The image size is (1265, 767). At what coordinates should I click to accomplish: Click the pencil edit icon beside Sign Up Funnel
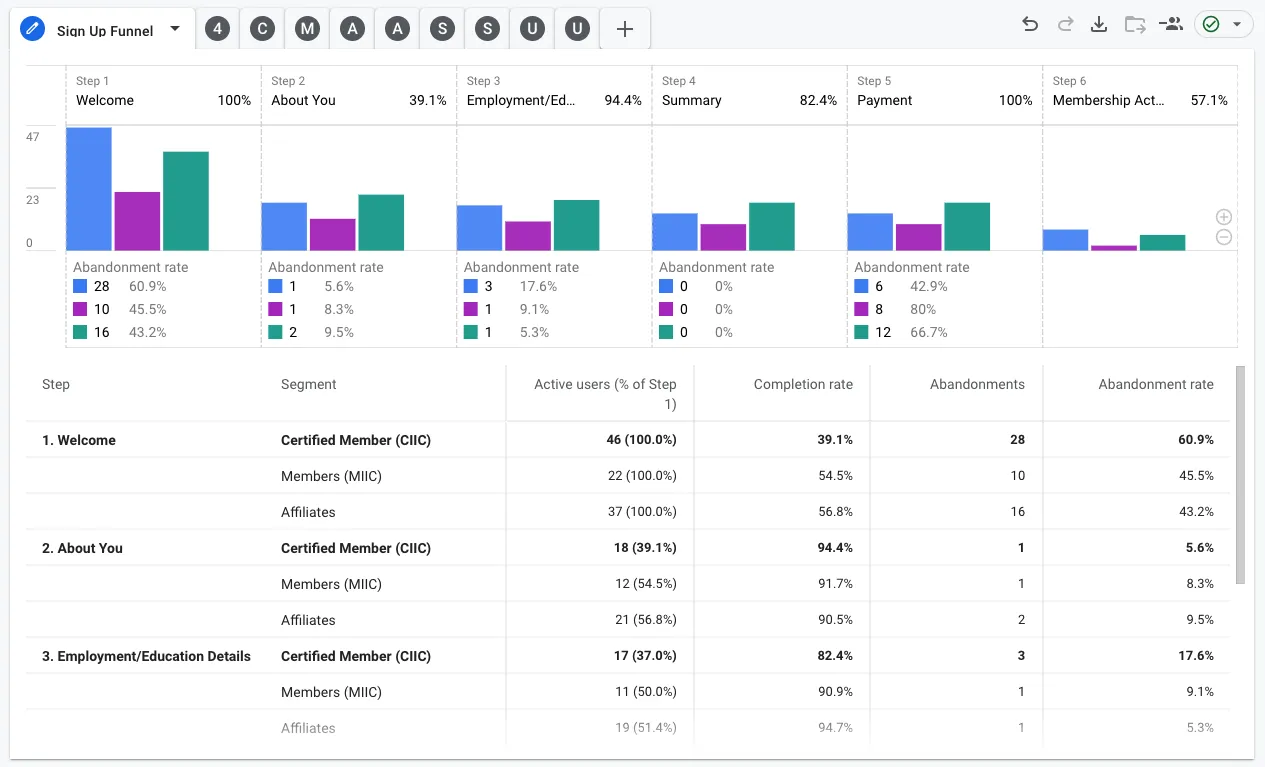pyautogui.click(x=34, y=29)
